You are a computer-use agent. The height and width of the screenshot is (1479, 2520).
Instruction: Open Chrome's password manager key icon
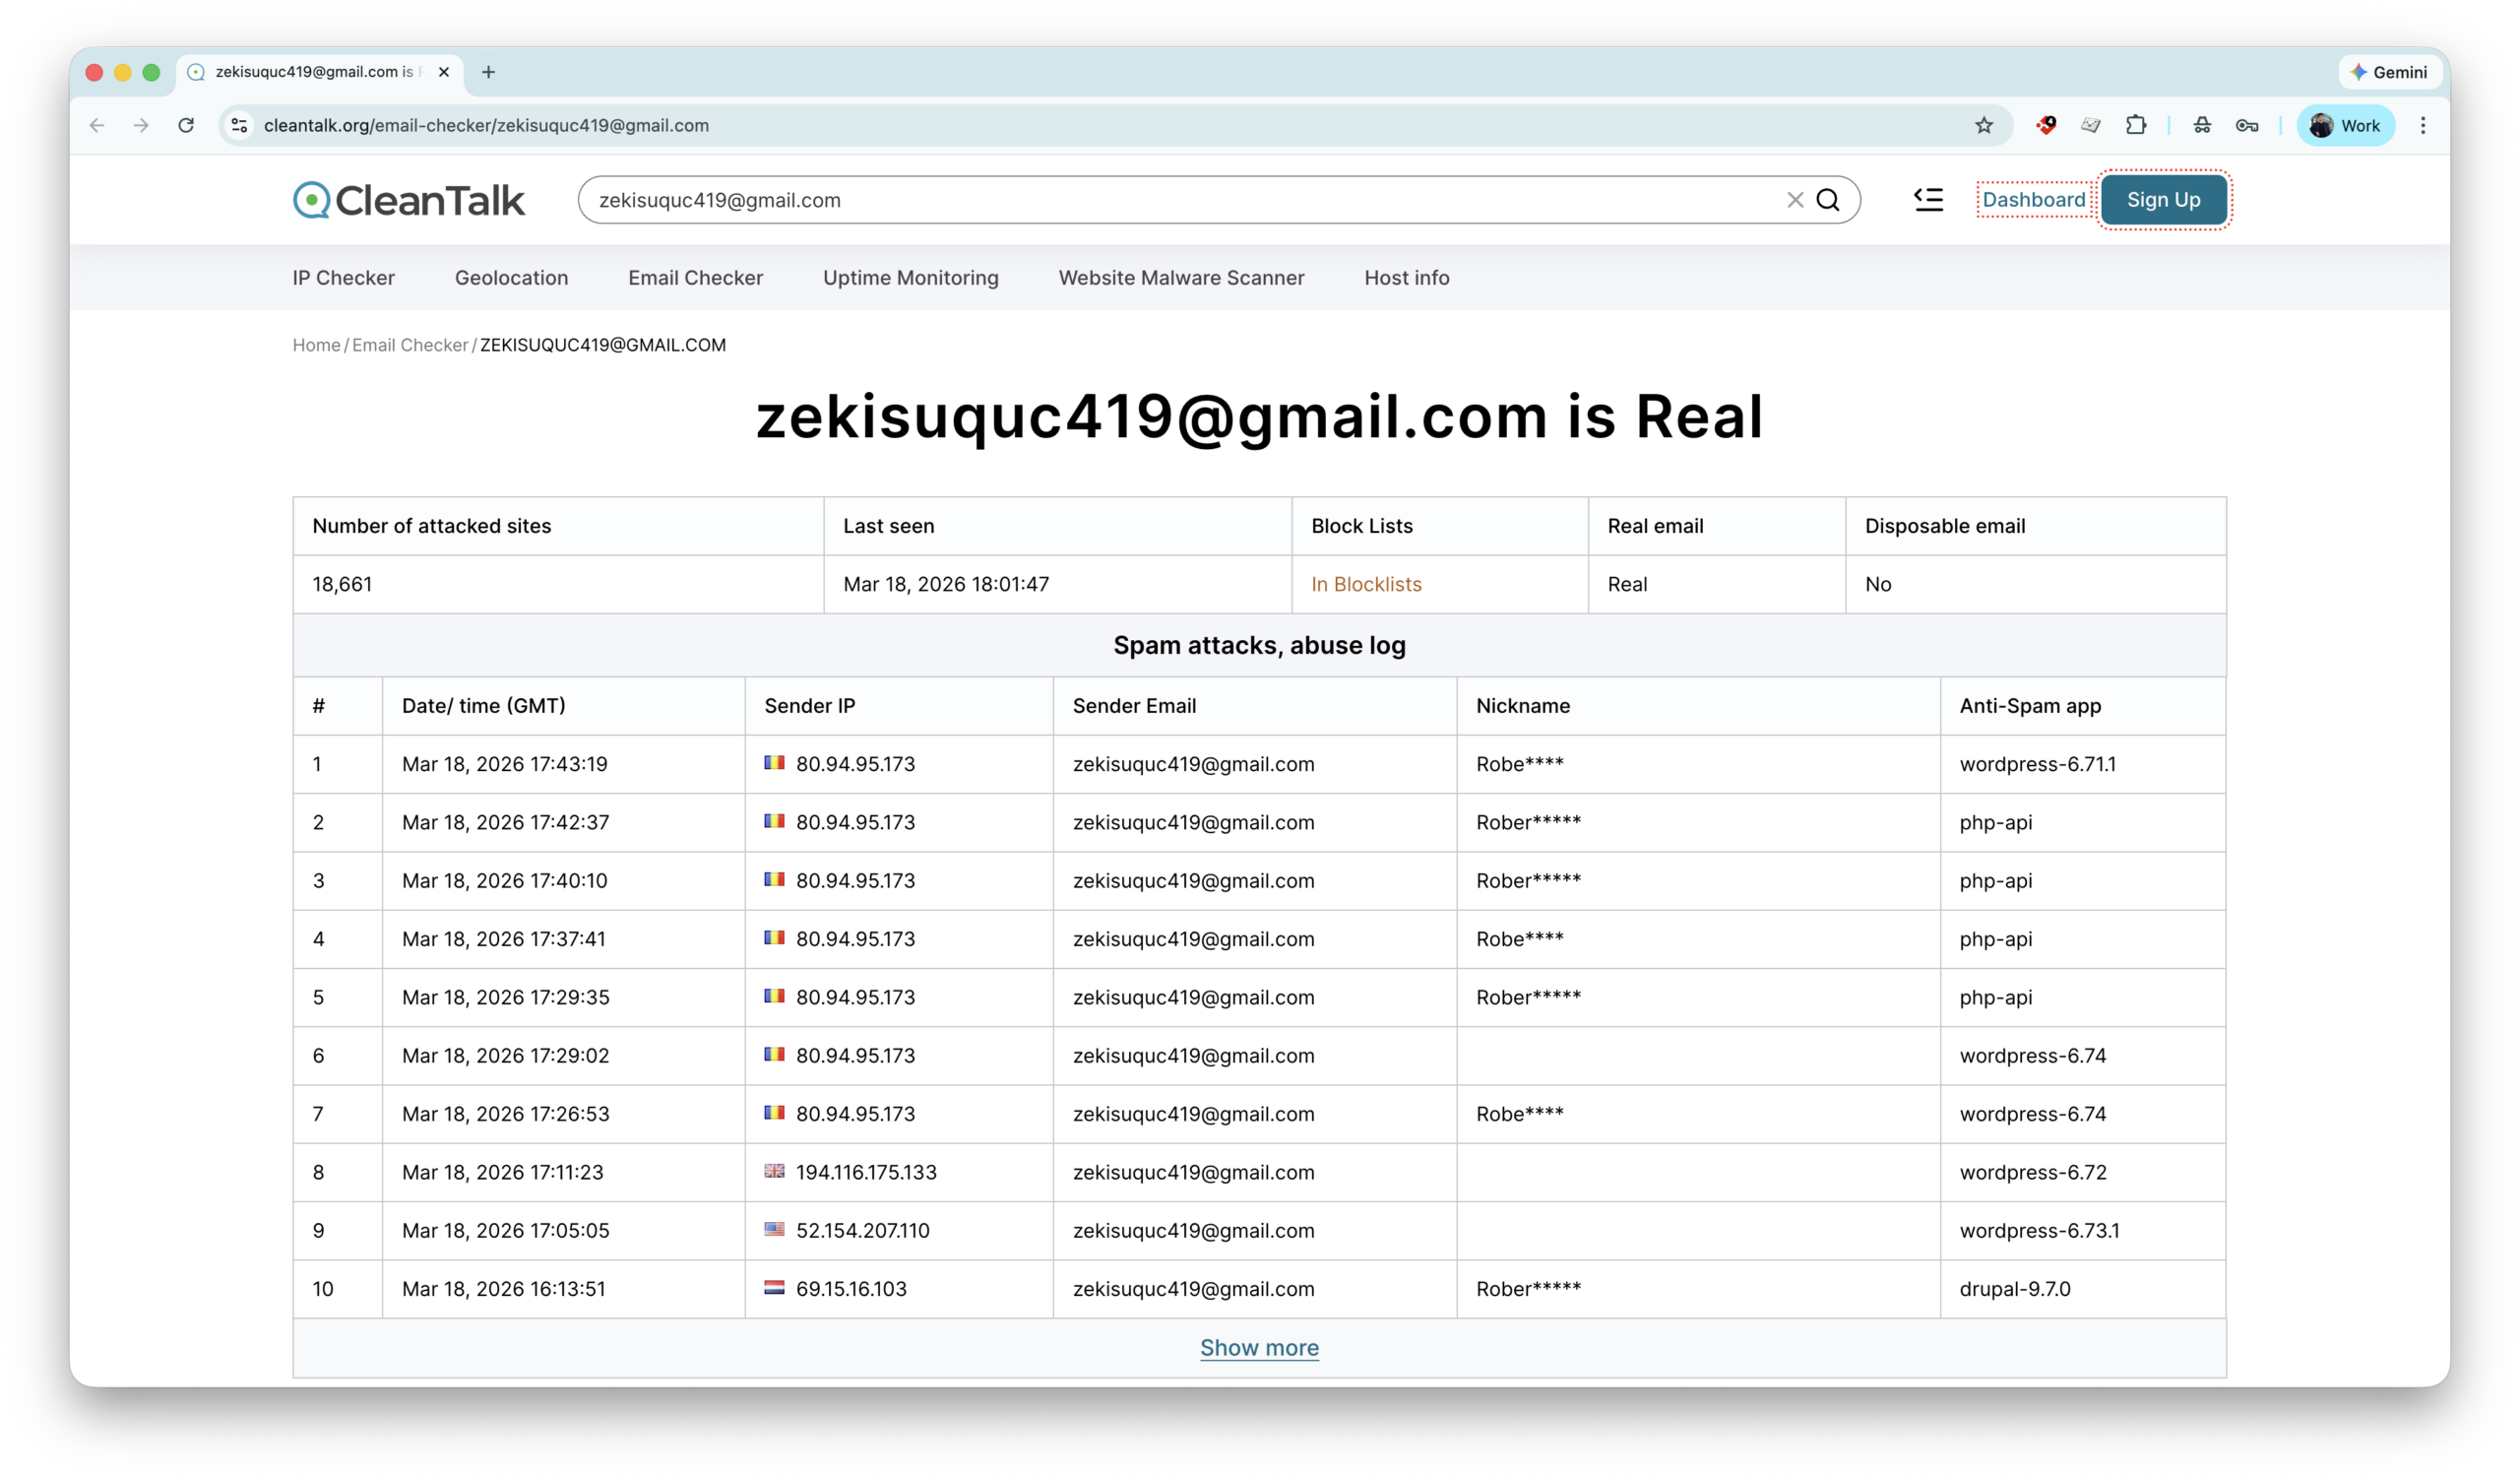(x=2247, y=125)
